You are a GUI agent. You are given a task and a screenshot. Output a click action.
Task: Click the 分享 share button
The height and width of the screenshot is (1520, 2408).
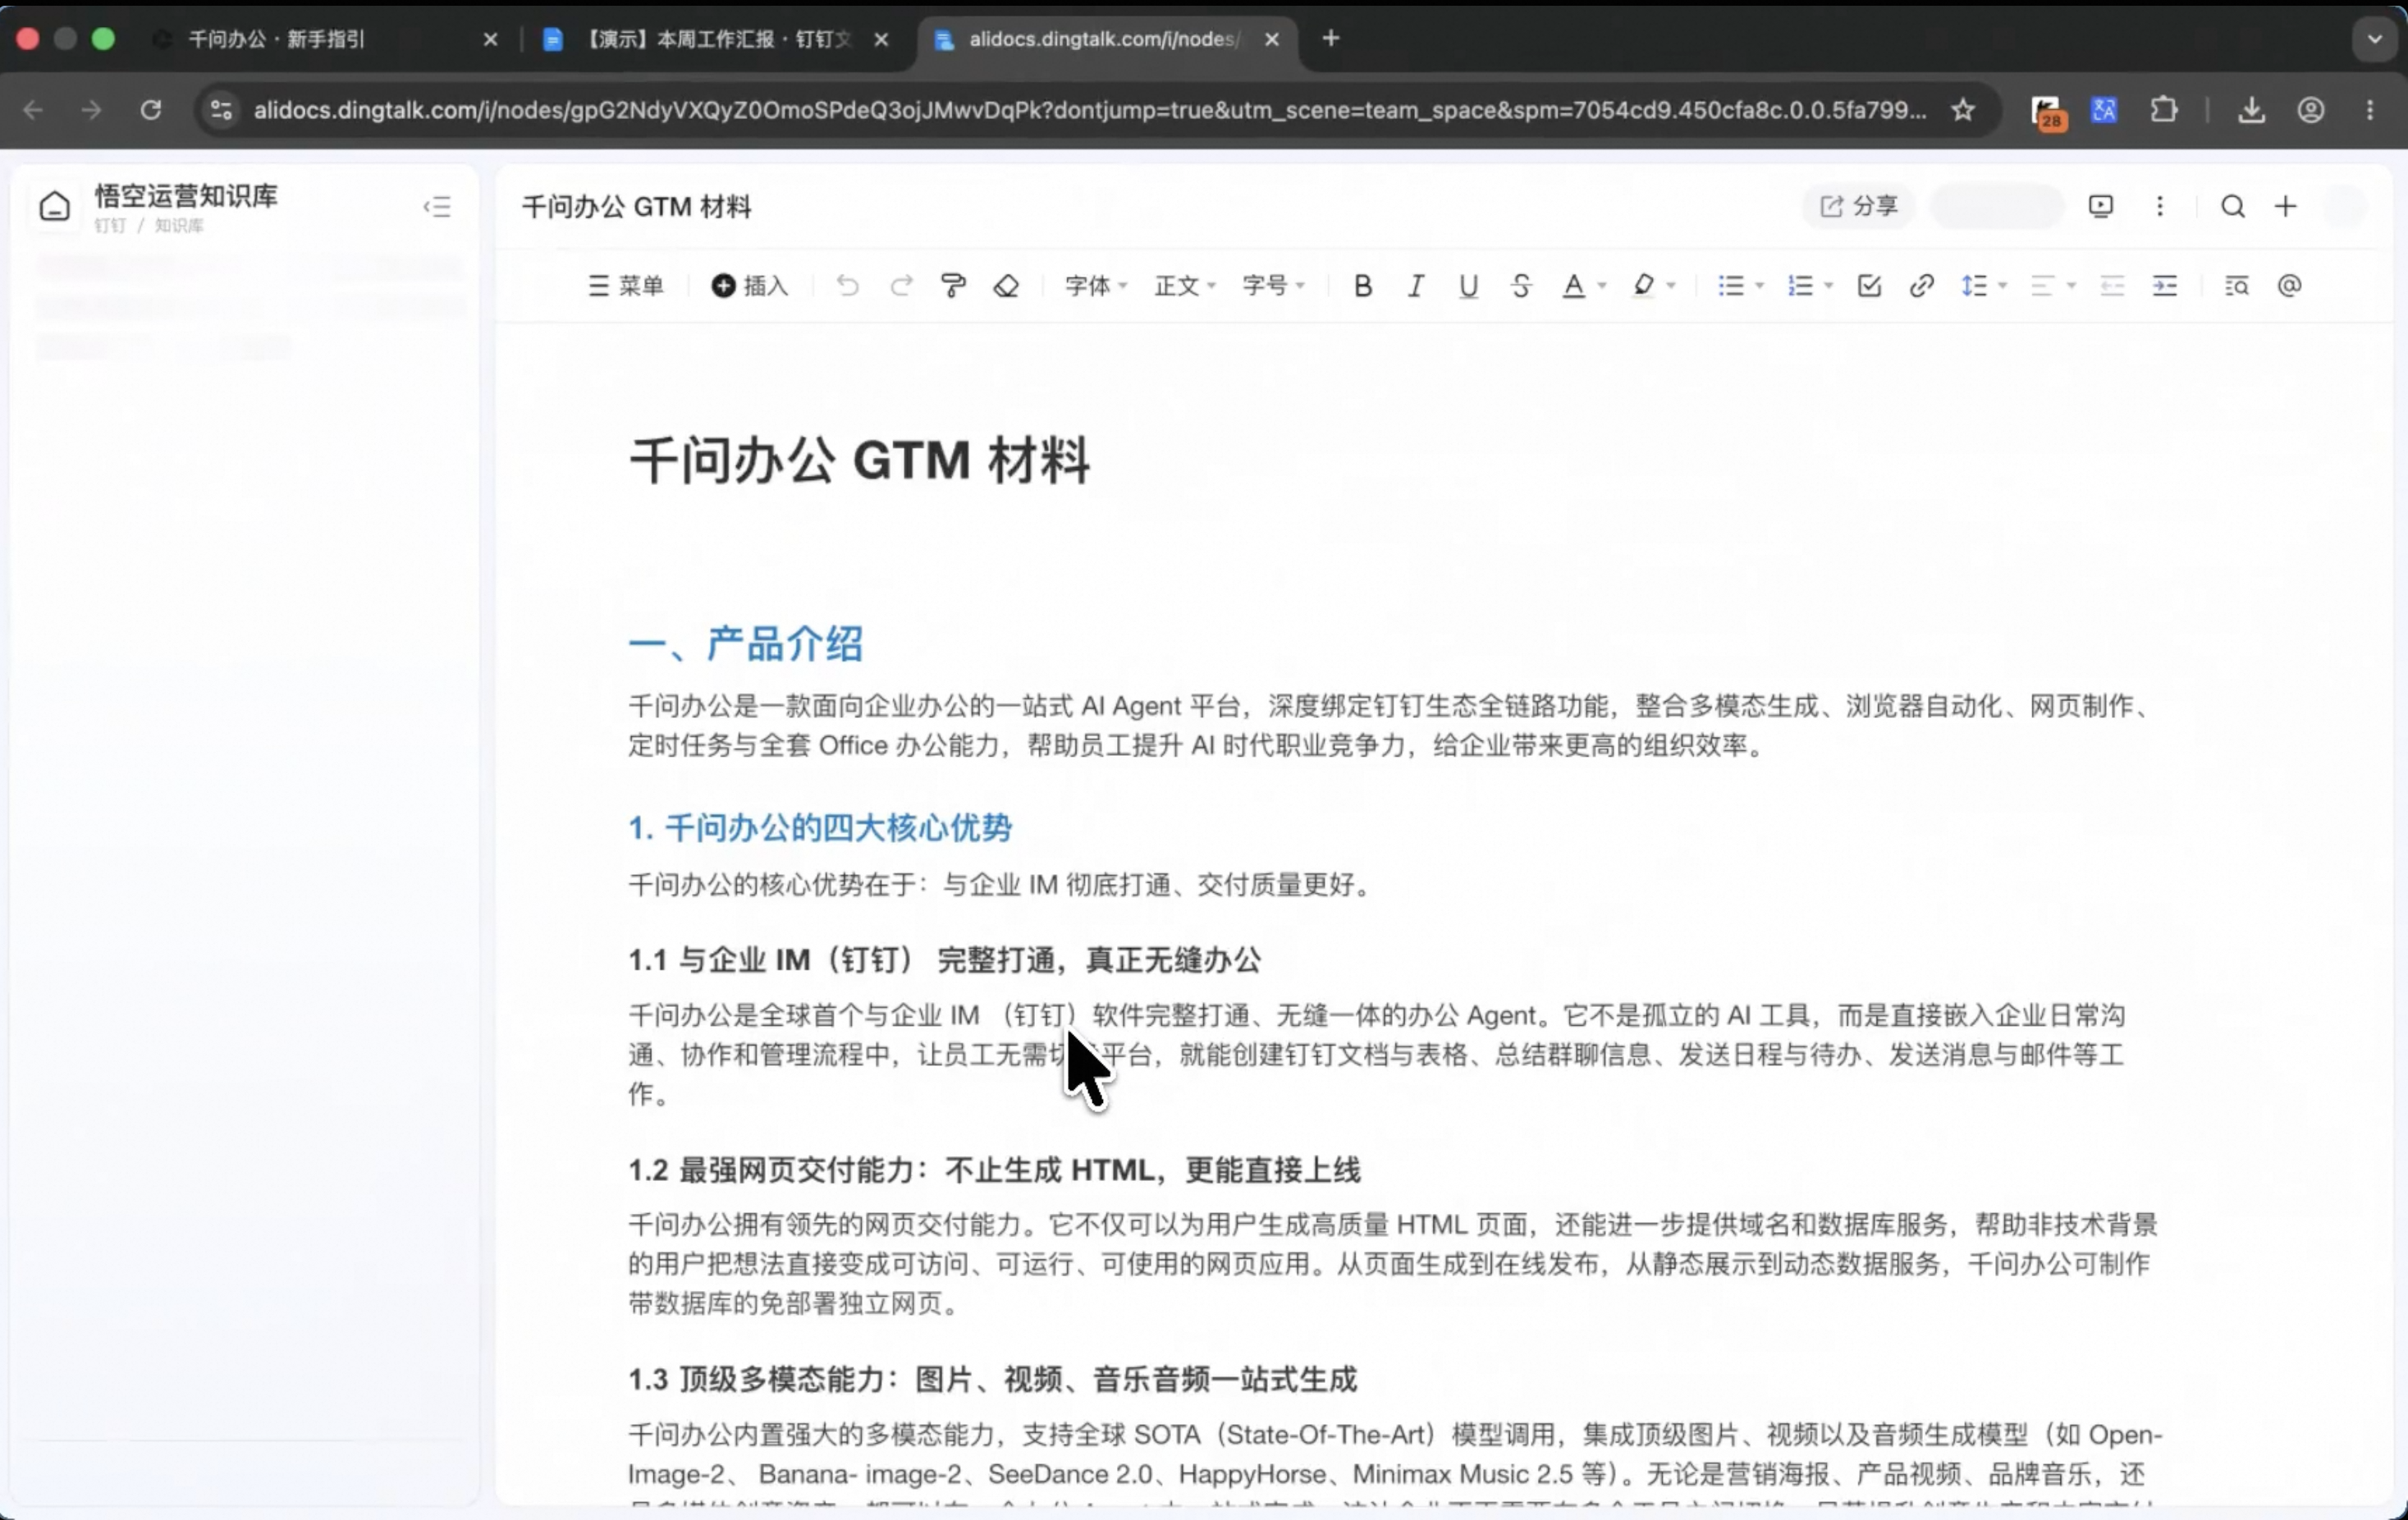tap(1859, 206)
